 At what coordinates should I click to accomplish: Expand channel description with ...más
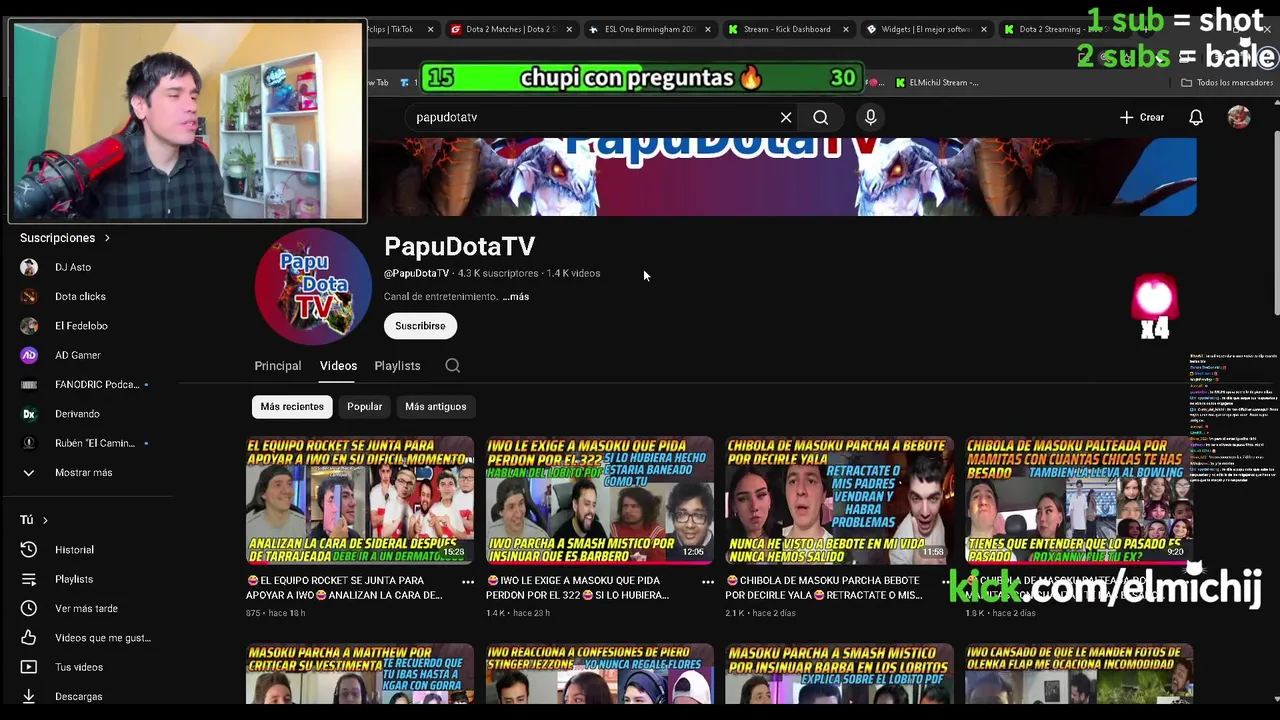[x=516, y=297]
